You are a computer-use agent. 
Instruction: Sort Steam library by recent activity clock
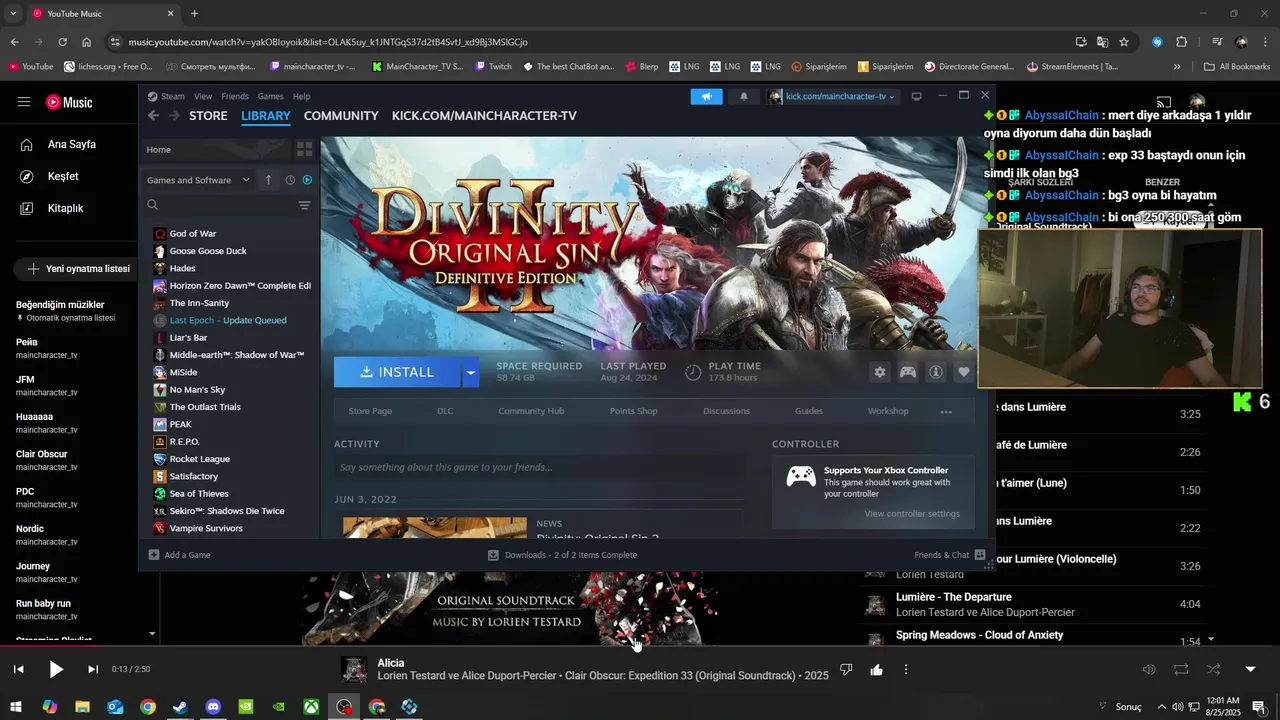click(x=290, y=180)
